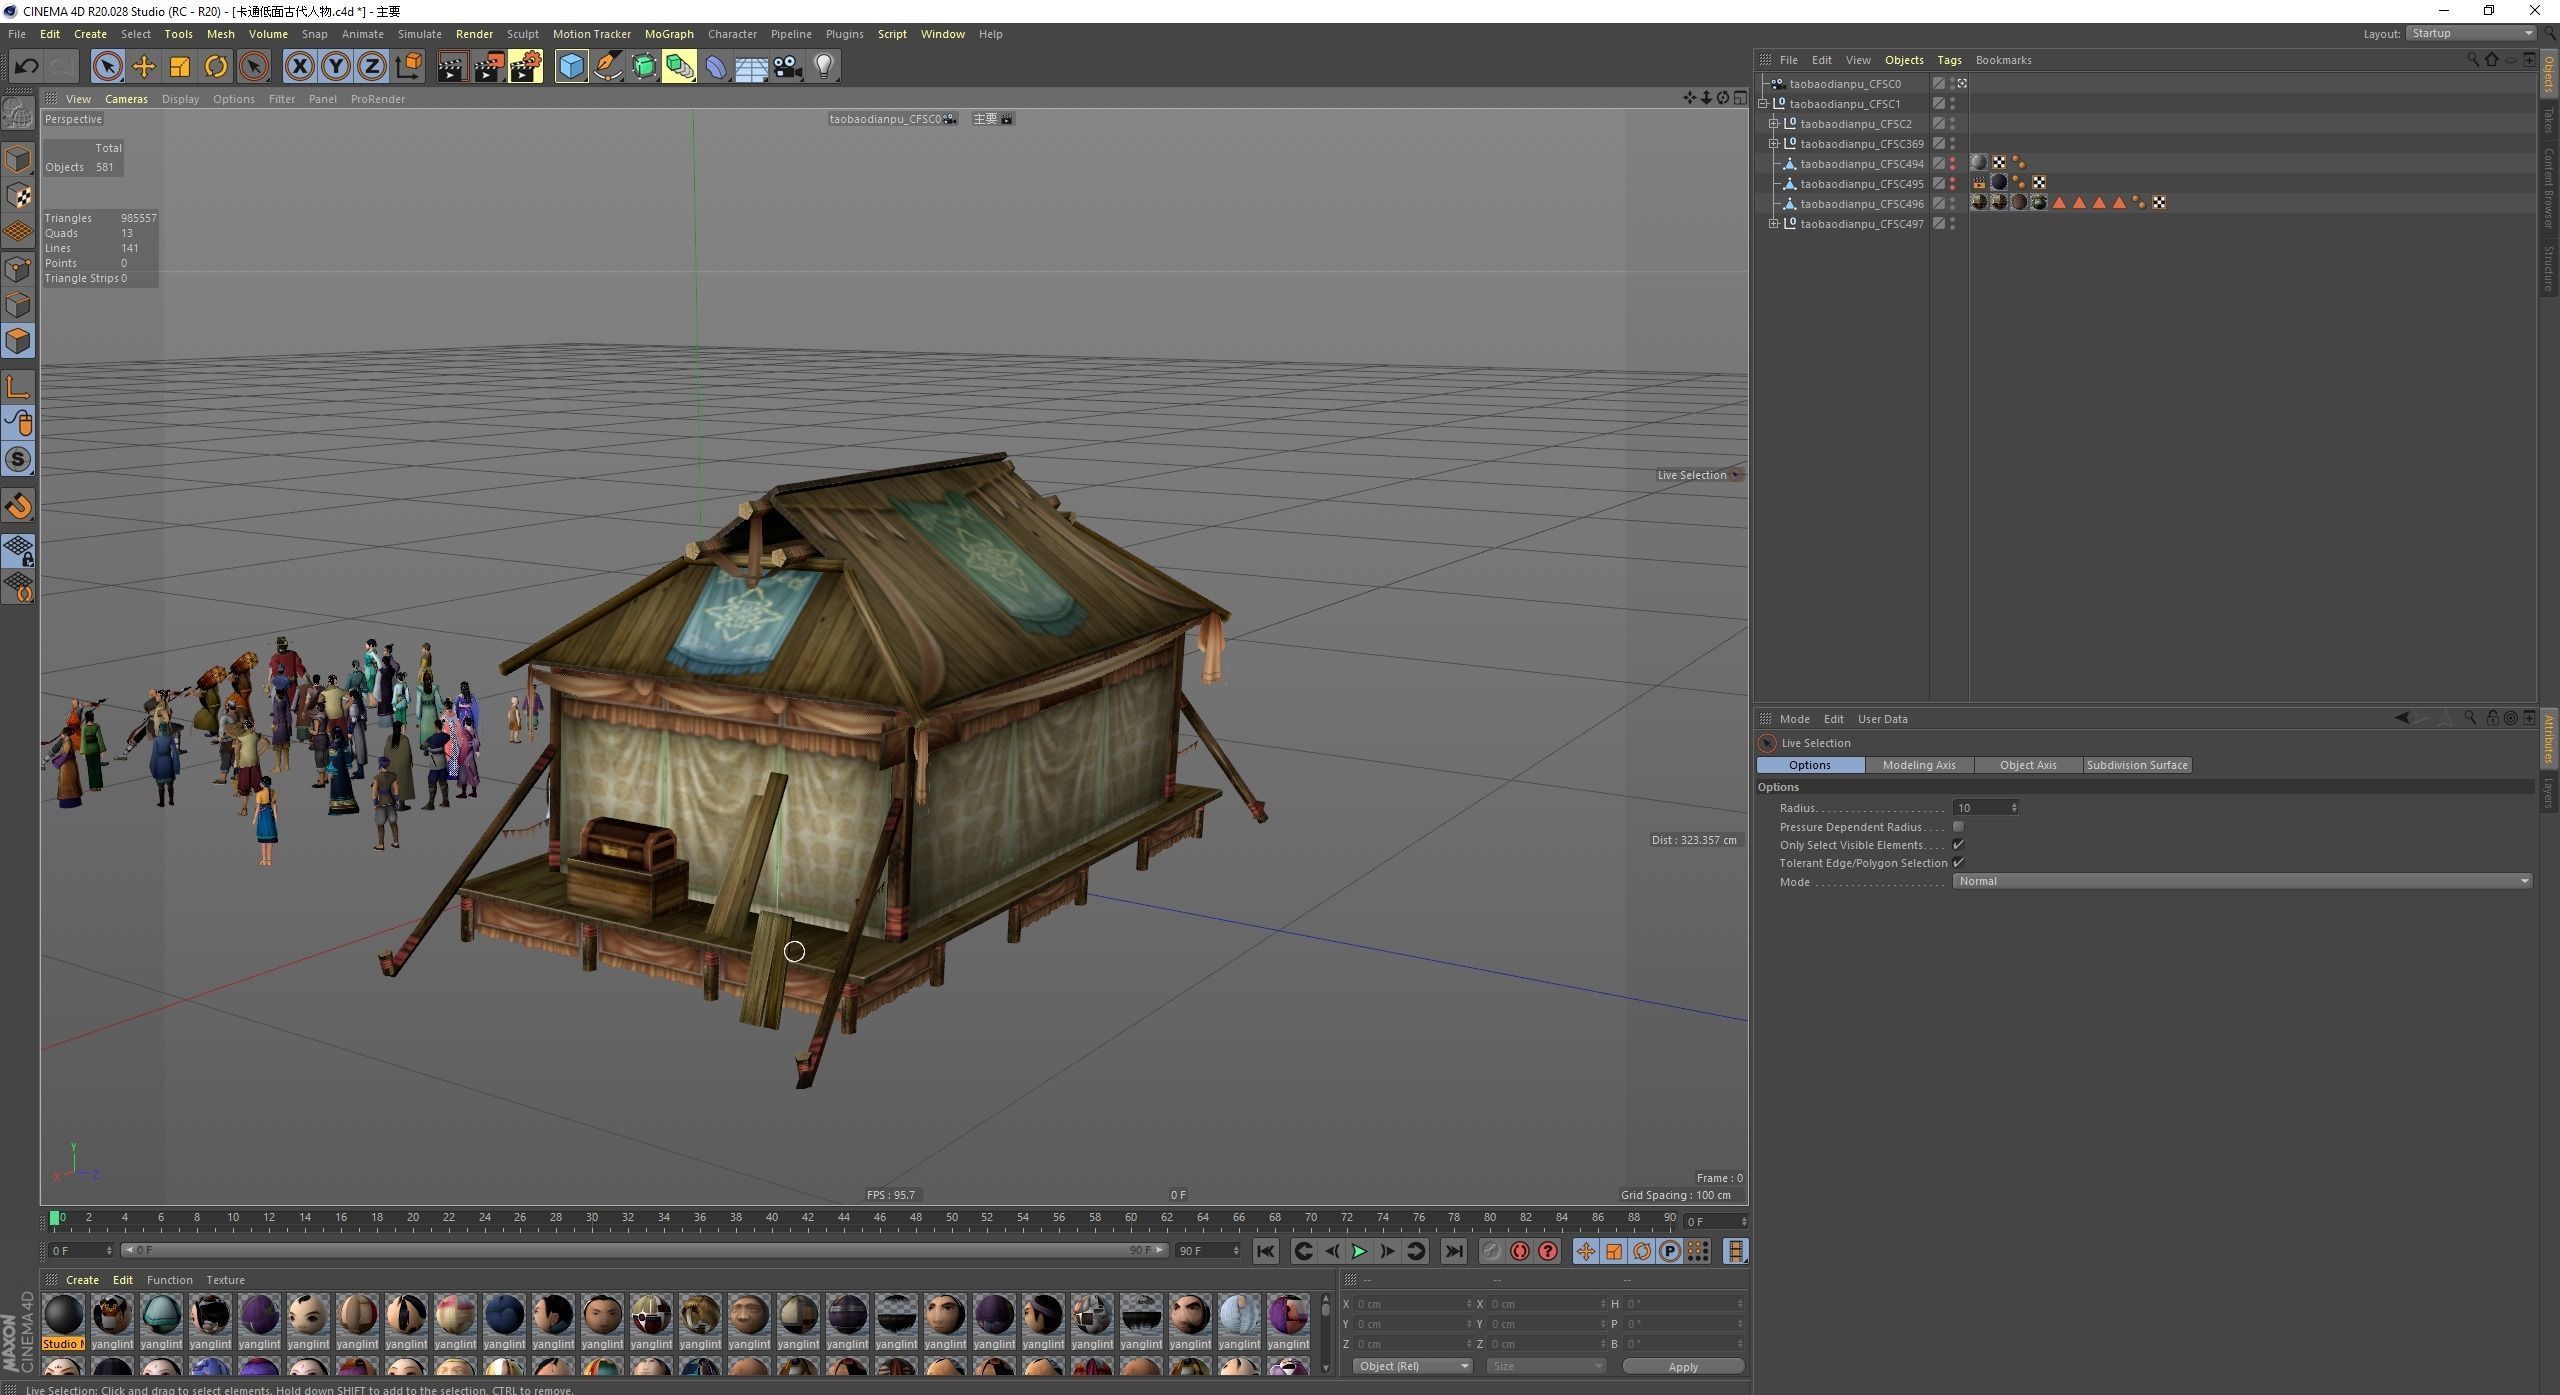Select the Scale tool

(180, 67)
